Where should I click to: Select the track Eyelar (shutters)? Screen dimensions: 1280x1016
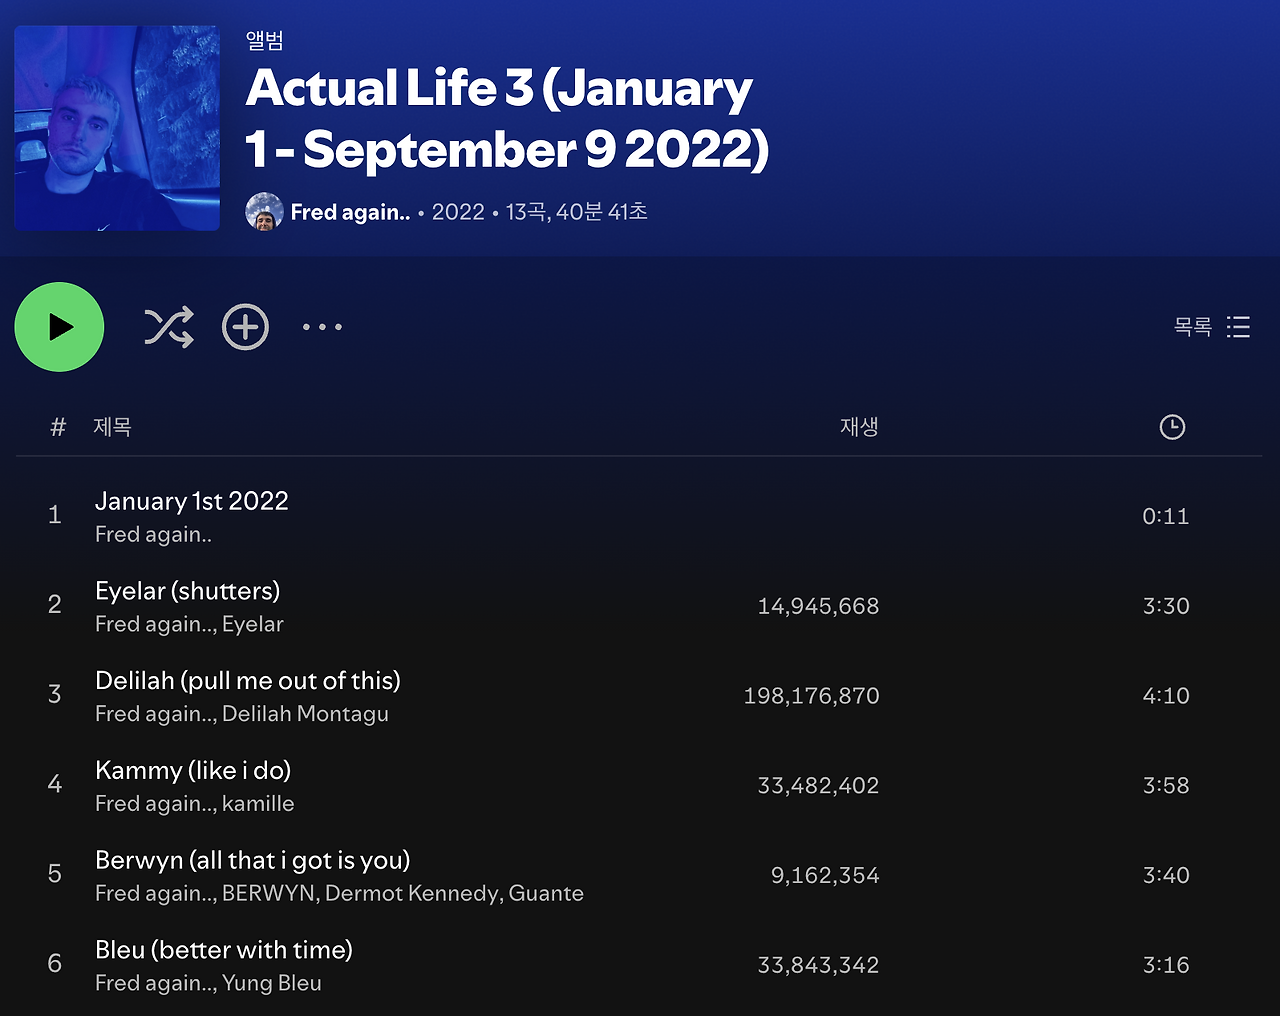188,591
